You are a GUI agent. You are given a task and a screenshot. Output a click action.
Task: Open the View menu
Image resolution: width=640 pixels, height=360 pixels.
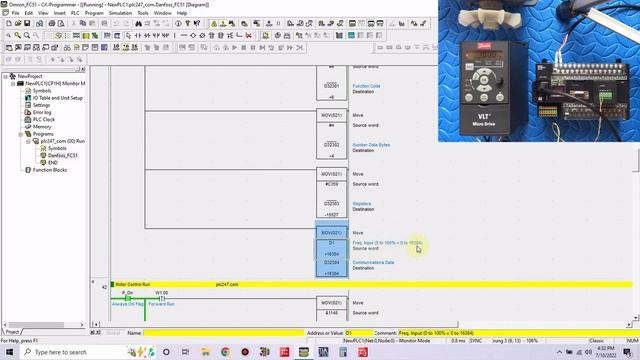click(43, 13)
